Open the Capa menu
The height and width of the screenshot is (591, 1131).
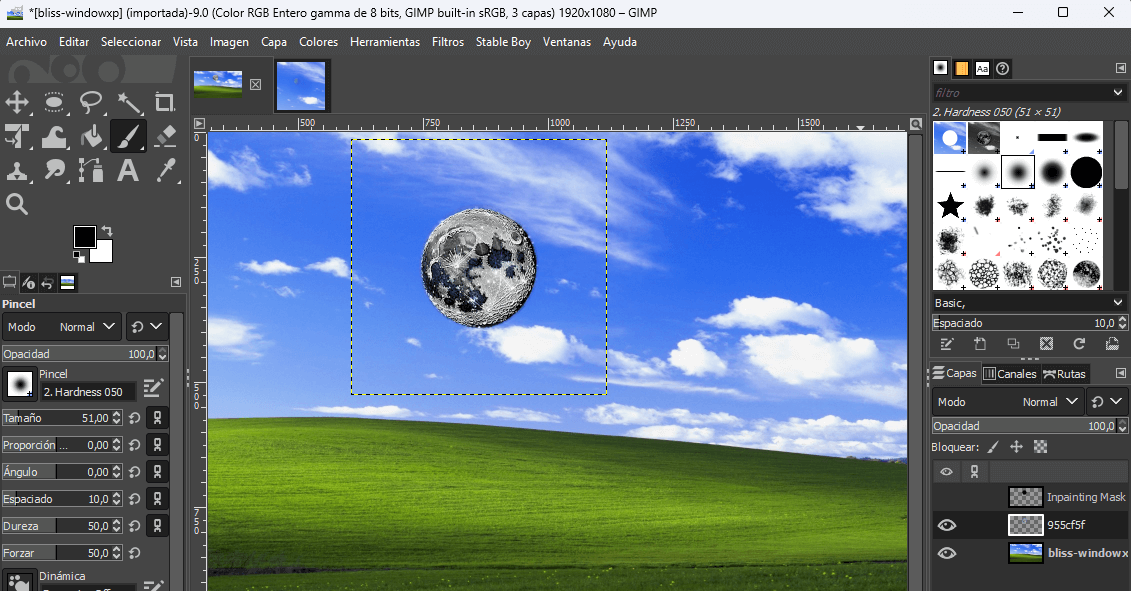click(274, 42)
